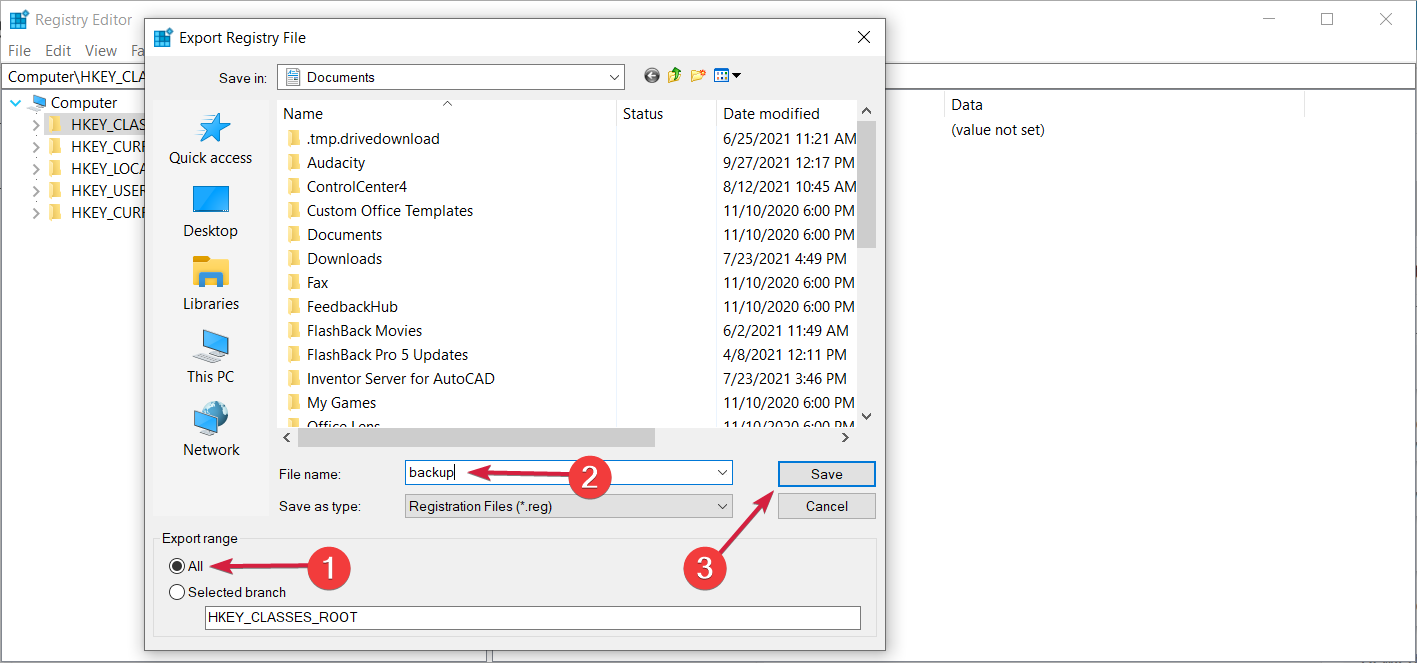Click scroll down arrow of file list
Image resolution: width=1417 pixels, height=663 pixels.
point(867,416)
